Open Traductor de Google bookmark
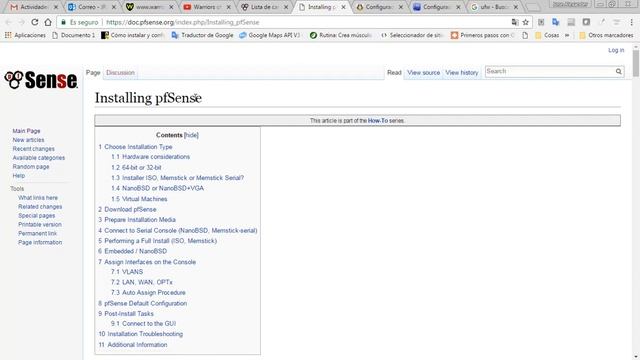Viewport: 640px width, 360px height. pos(202,35)
